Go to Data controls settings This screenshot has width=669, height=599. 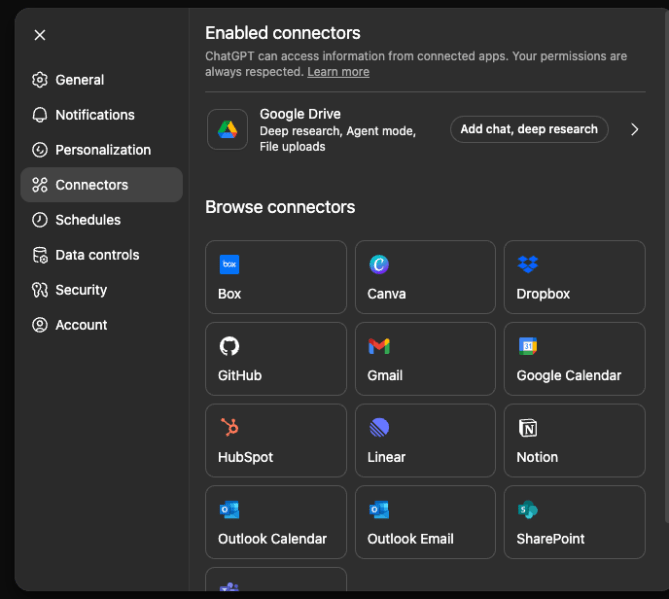click(x=96, y=255)
